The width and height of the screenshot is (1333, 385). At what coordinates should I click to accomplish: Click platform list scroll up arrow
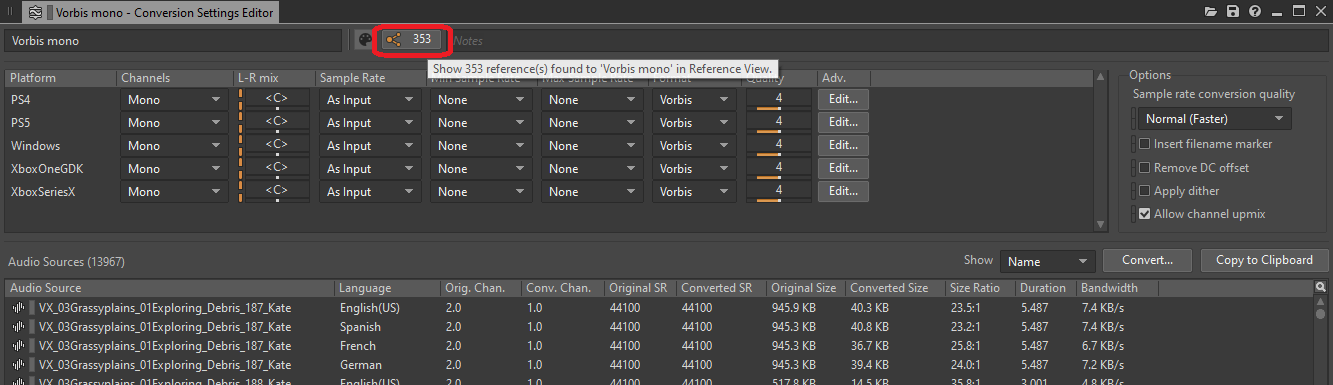pyautogui.click(x=1101, y=76)
